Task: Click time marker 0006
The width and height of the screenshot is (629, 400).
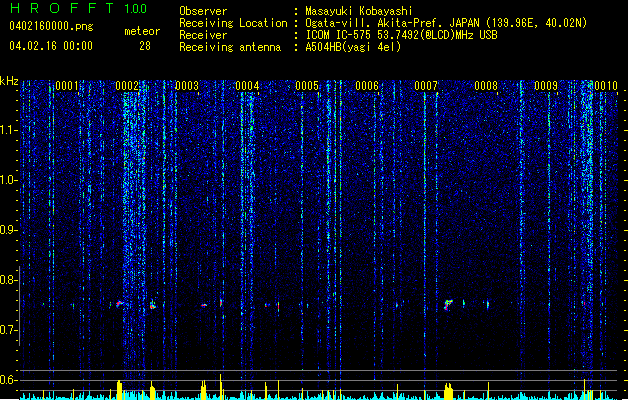Action: pyautogui.click(x=367, y=86)
